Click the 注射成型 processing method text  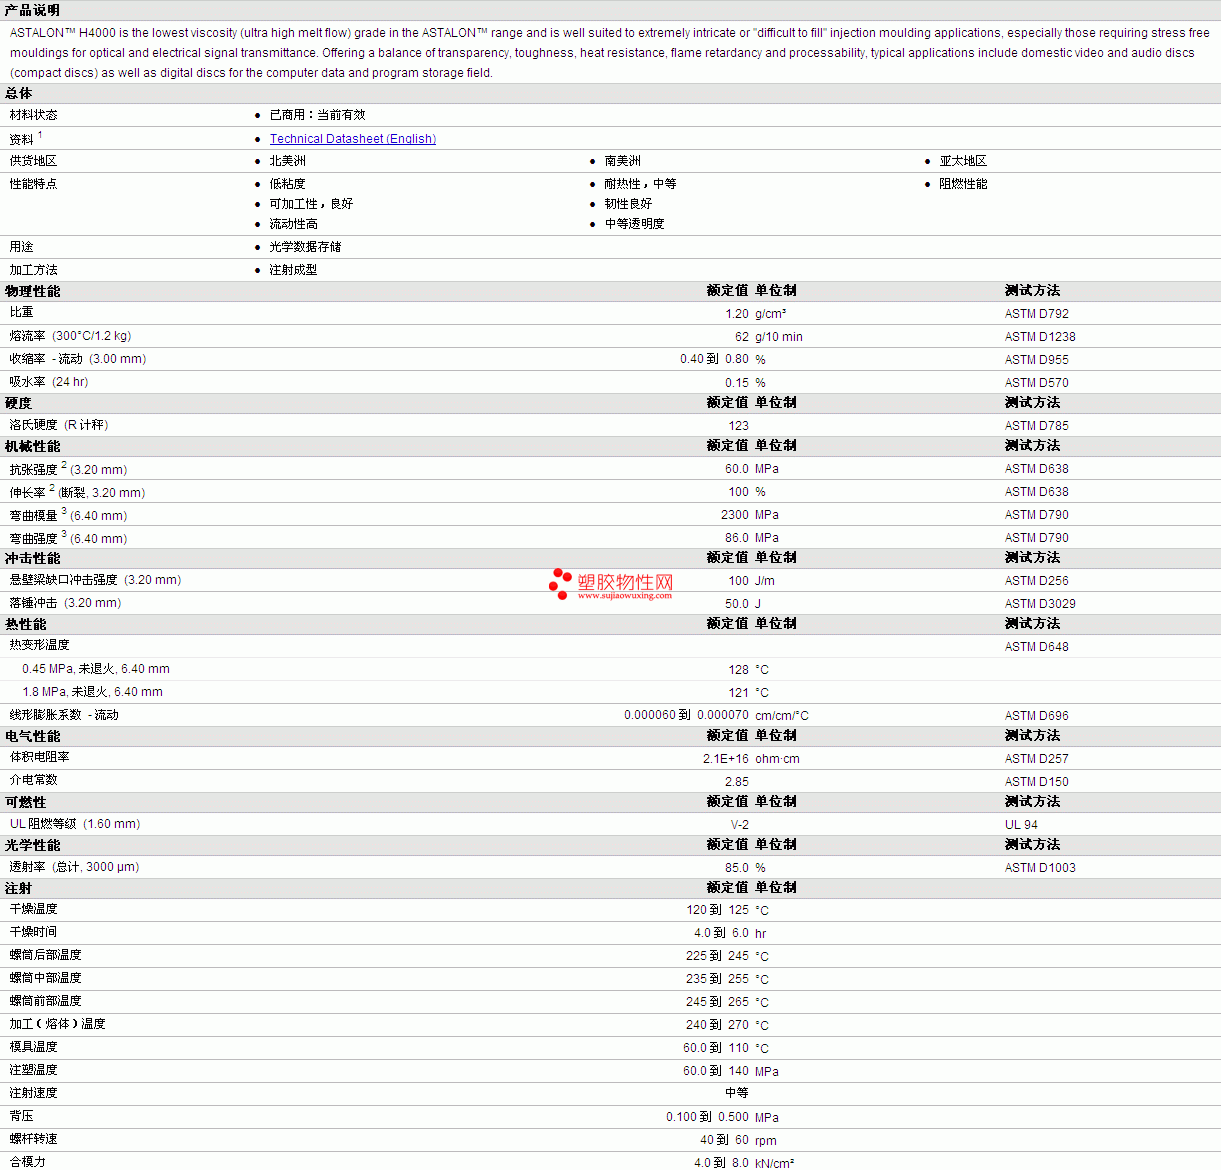point(293,270)
